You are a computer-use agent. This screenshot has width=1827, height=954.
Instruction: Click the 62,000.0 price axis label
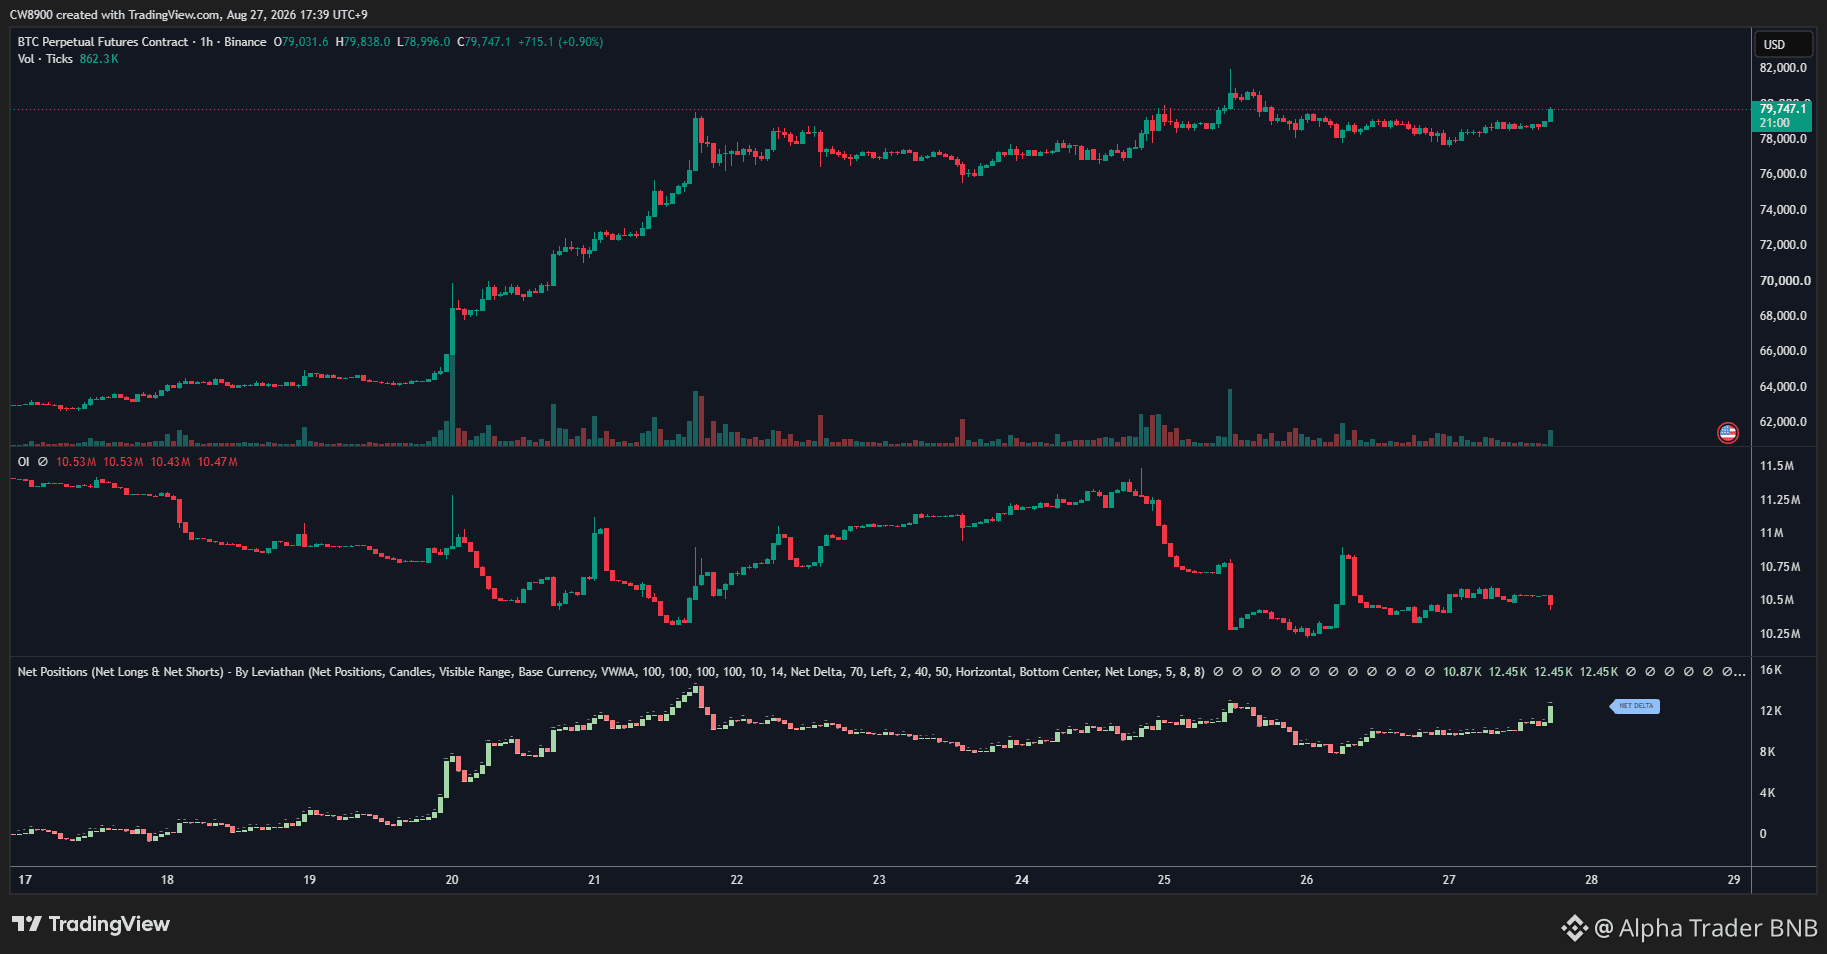(x=1783, y=422)
